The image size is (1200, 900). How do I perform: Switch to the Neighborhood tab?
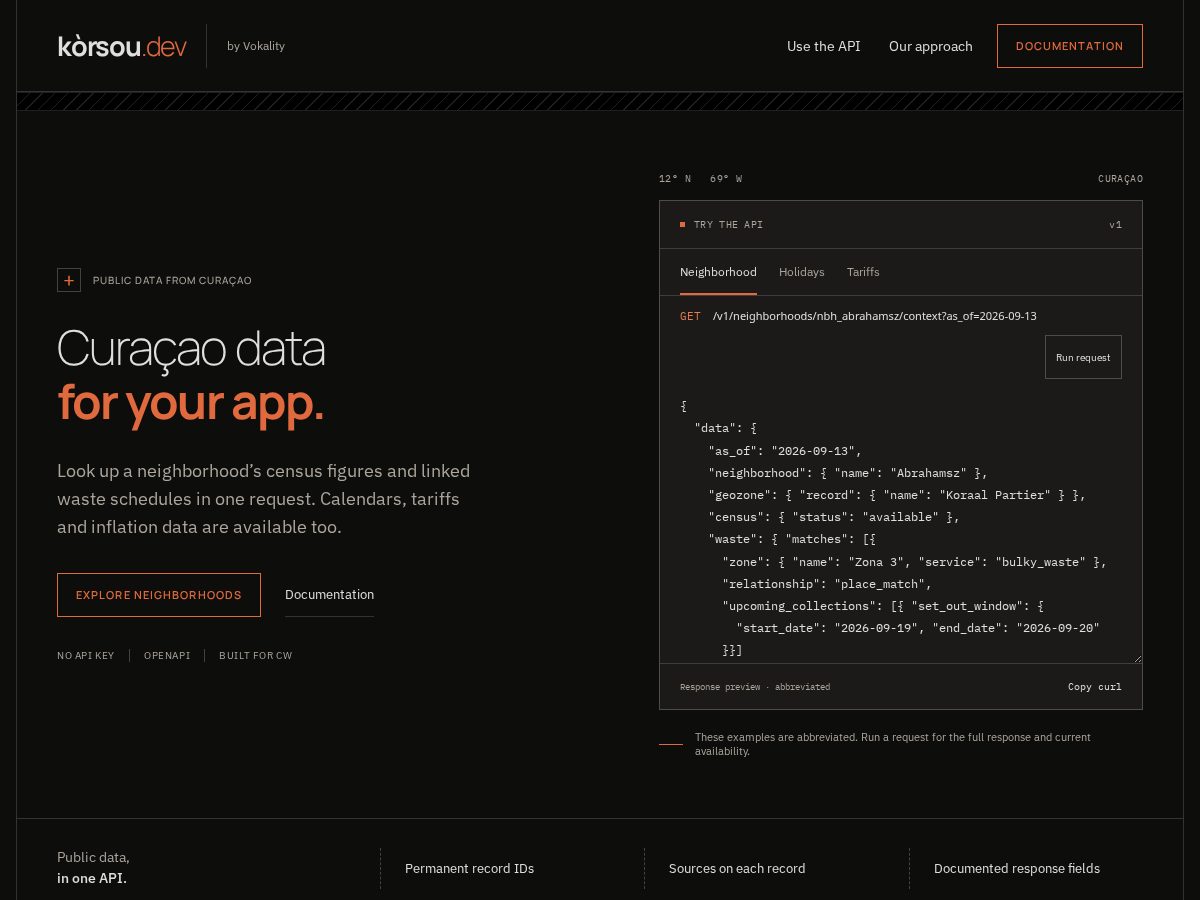click(718, 272)
